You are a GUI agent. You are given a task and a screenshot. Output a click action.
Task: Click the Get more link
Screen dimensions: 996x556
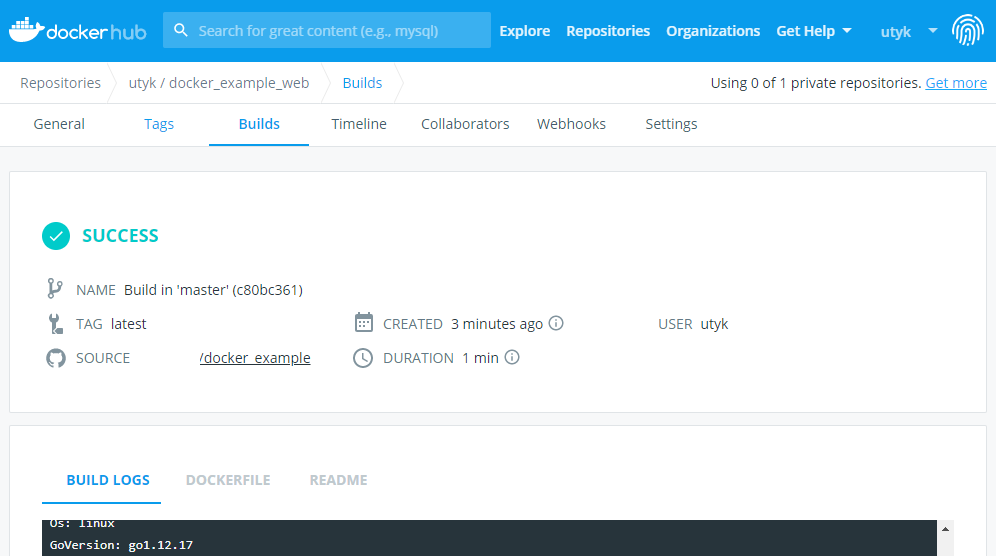[x=956, y=83]
